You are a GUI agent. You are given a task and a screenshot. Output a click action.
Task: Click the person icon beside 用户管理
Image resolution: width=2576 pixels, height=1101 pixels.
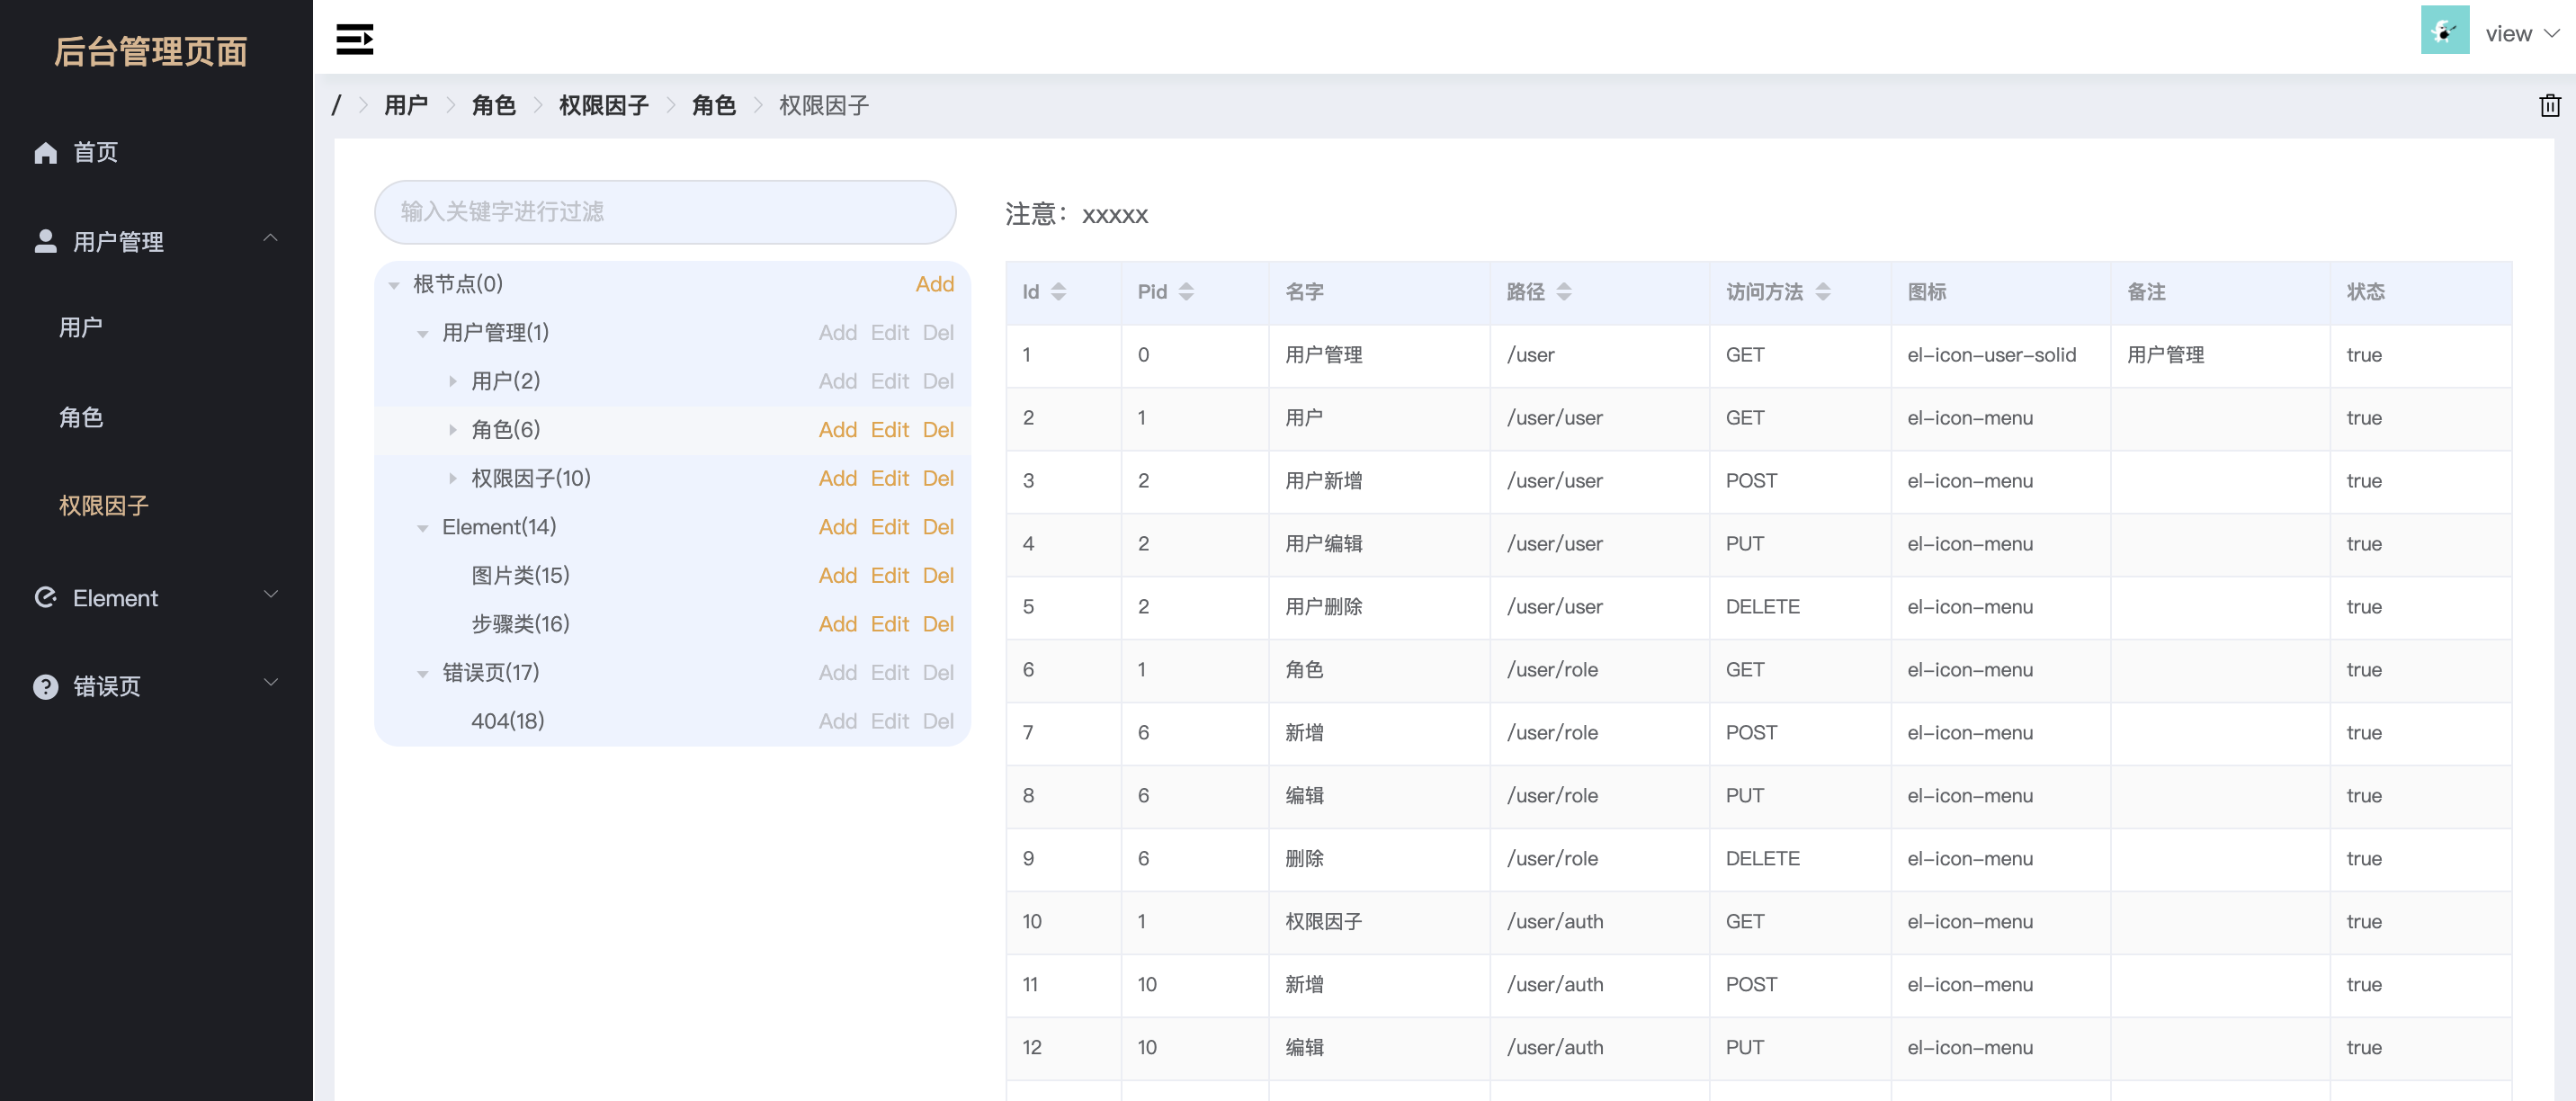pos(45,241)
